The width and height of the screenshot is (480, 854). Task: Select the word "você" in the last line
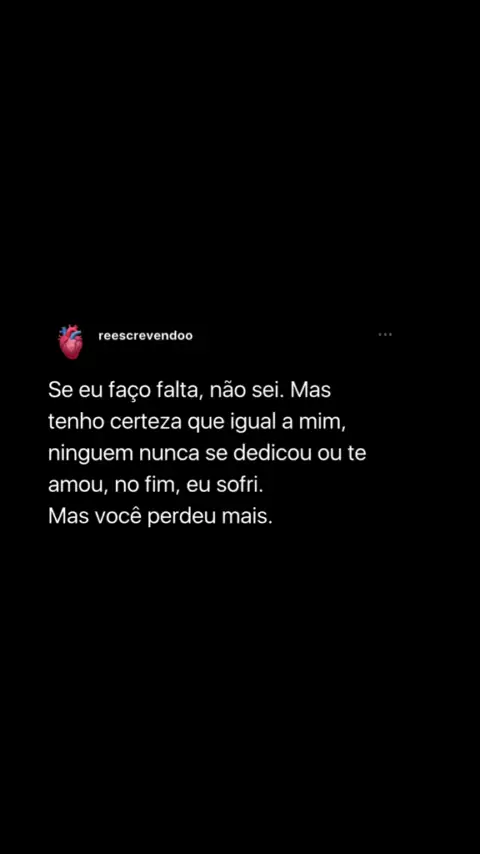tap(119, 516)
